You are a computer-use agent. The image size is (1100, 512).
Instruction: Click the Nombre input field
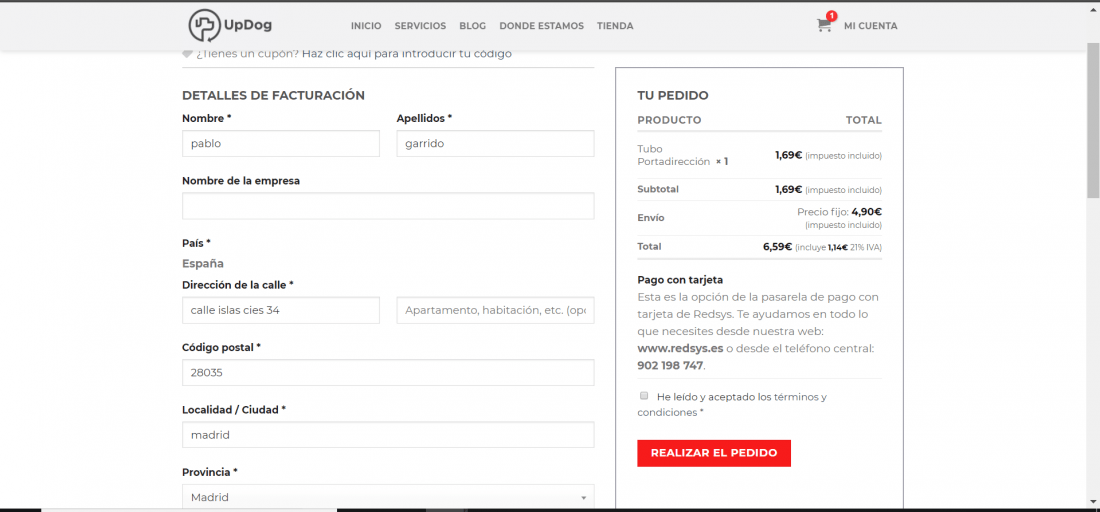[281, 143]
